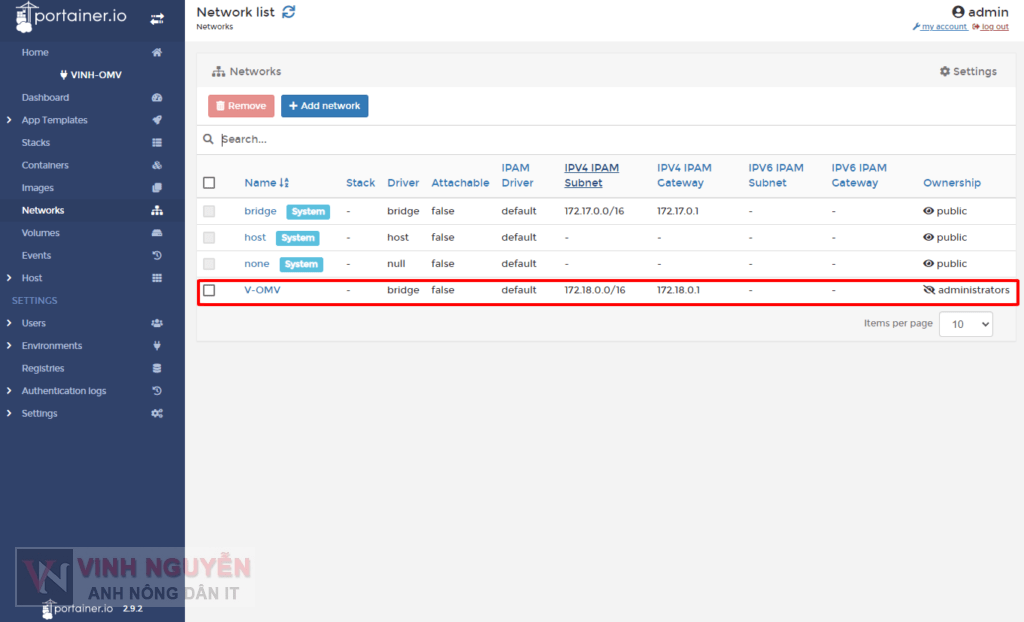Open the Networks panel Settings gear

[x=967, y=71]
